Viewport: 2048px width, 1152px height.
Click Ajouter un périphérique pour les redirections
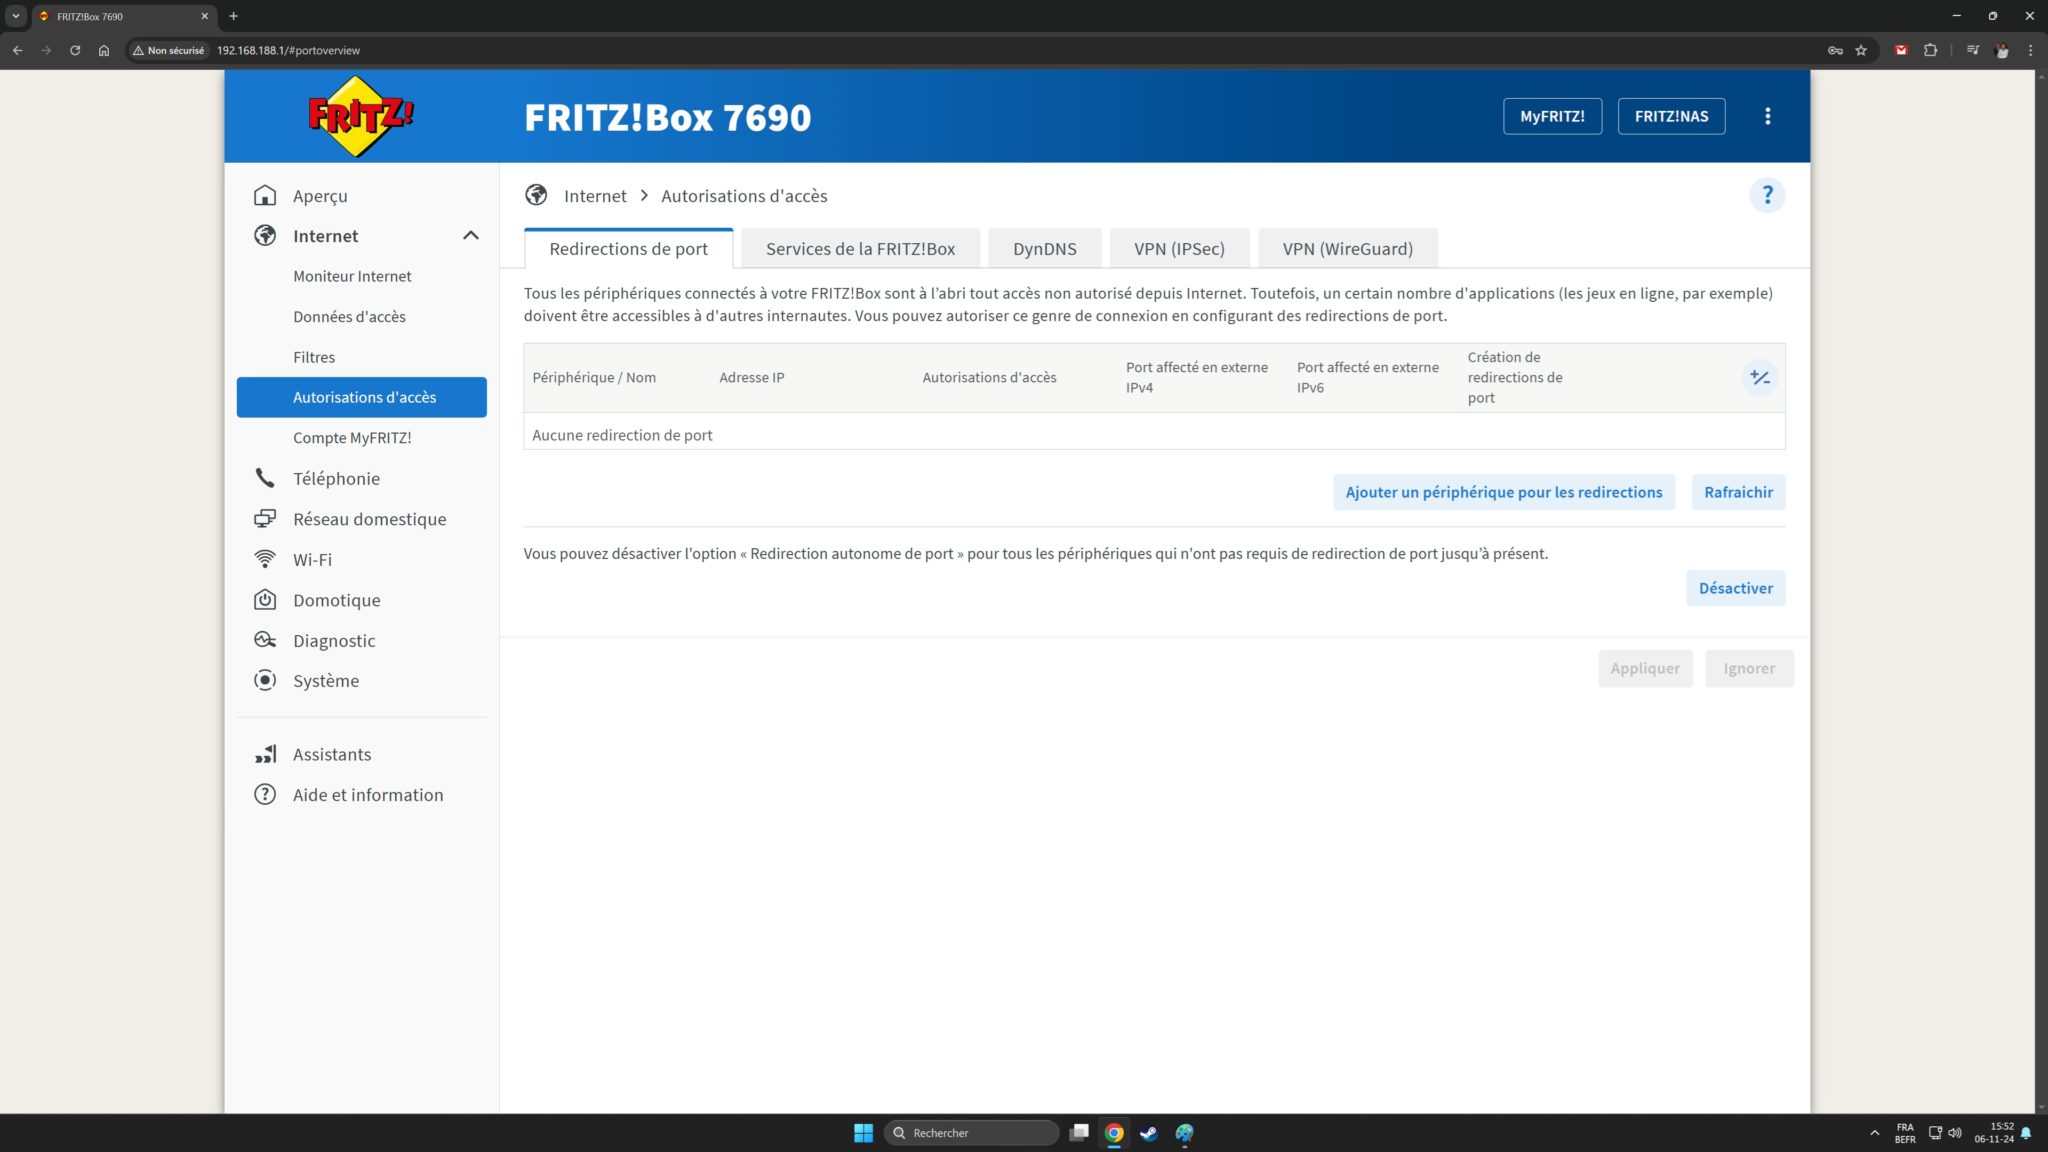(1503, 492)
